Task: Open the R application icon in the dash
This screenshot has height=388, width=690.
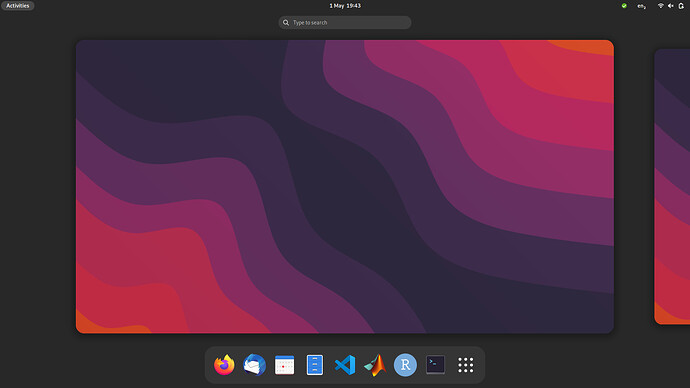Action: pos(405,365)
